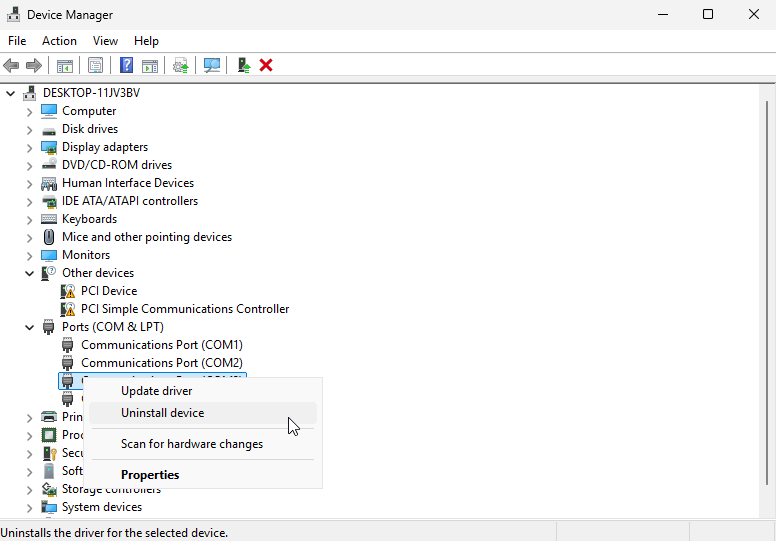This screenshot has height=541, width=776.
Task: Select PCI Simple Communications Controller entry
Action: click(x=185, y=309)
